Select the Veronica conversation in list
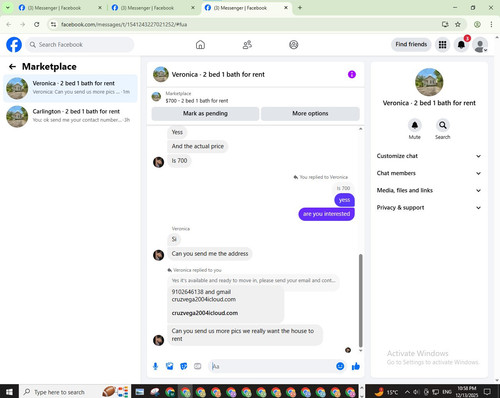This screenshot has width=500, height=398. (70, 88)
